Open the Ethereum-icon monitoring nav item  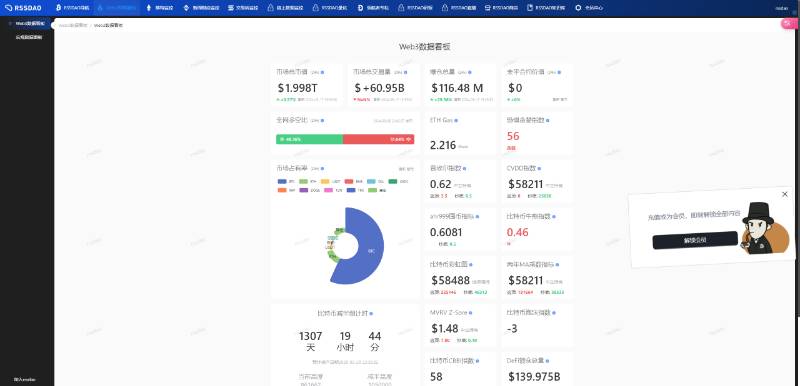(160, 8)
